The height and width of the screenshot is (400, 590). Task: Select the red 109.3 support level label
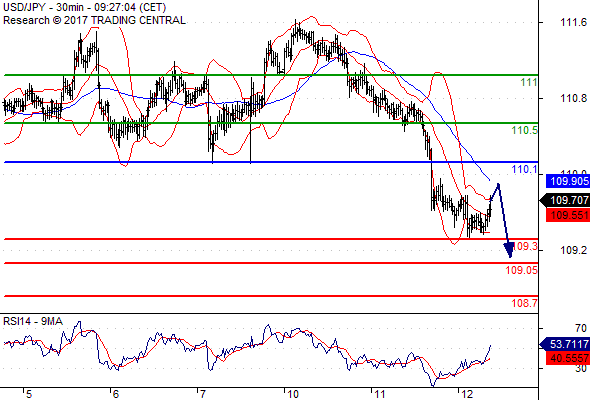coord(526,246)
